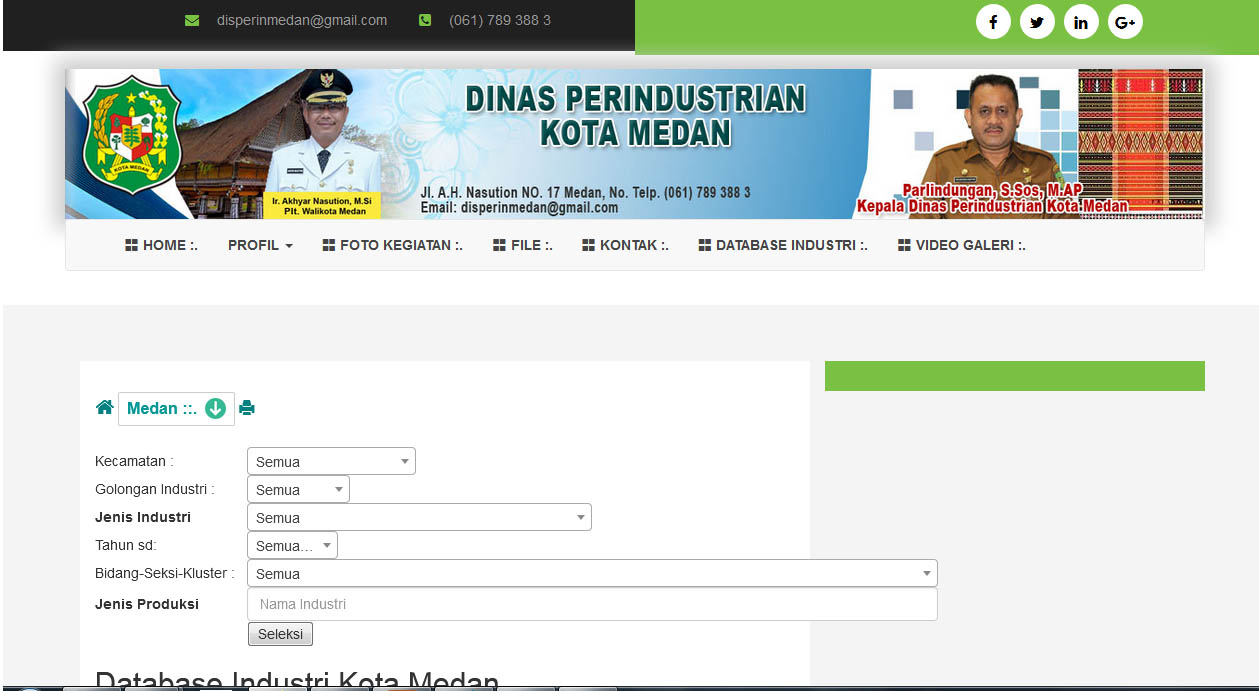1259x691 pixels.
Task: Open the Twitter social icon
Action: point(1037,22)
